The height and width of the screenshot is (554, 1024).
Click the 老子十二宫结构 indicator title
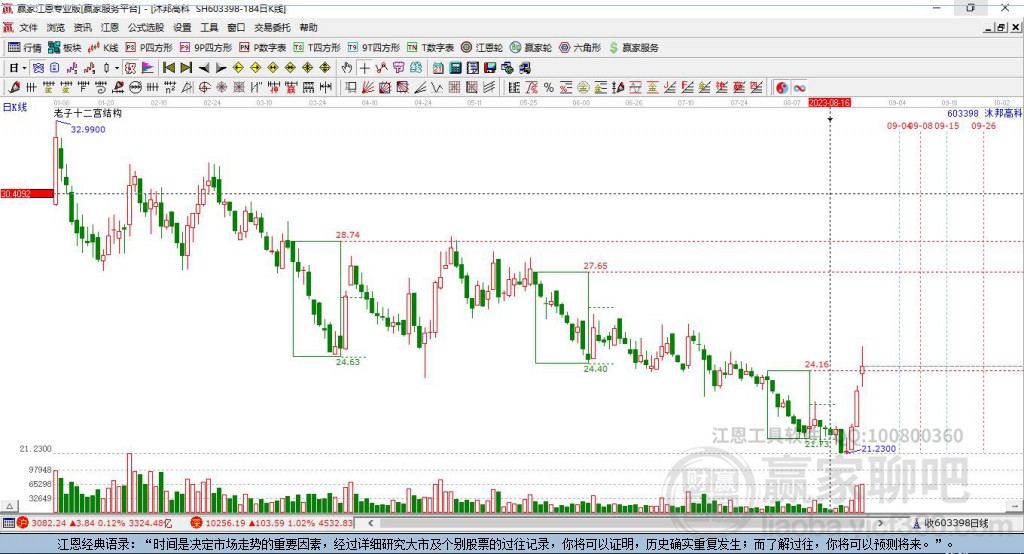[x=88, y=114]
